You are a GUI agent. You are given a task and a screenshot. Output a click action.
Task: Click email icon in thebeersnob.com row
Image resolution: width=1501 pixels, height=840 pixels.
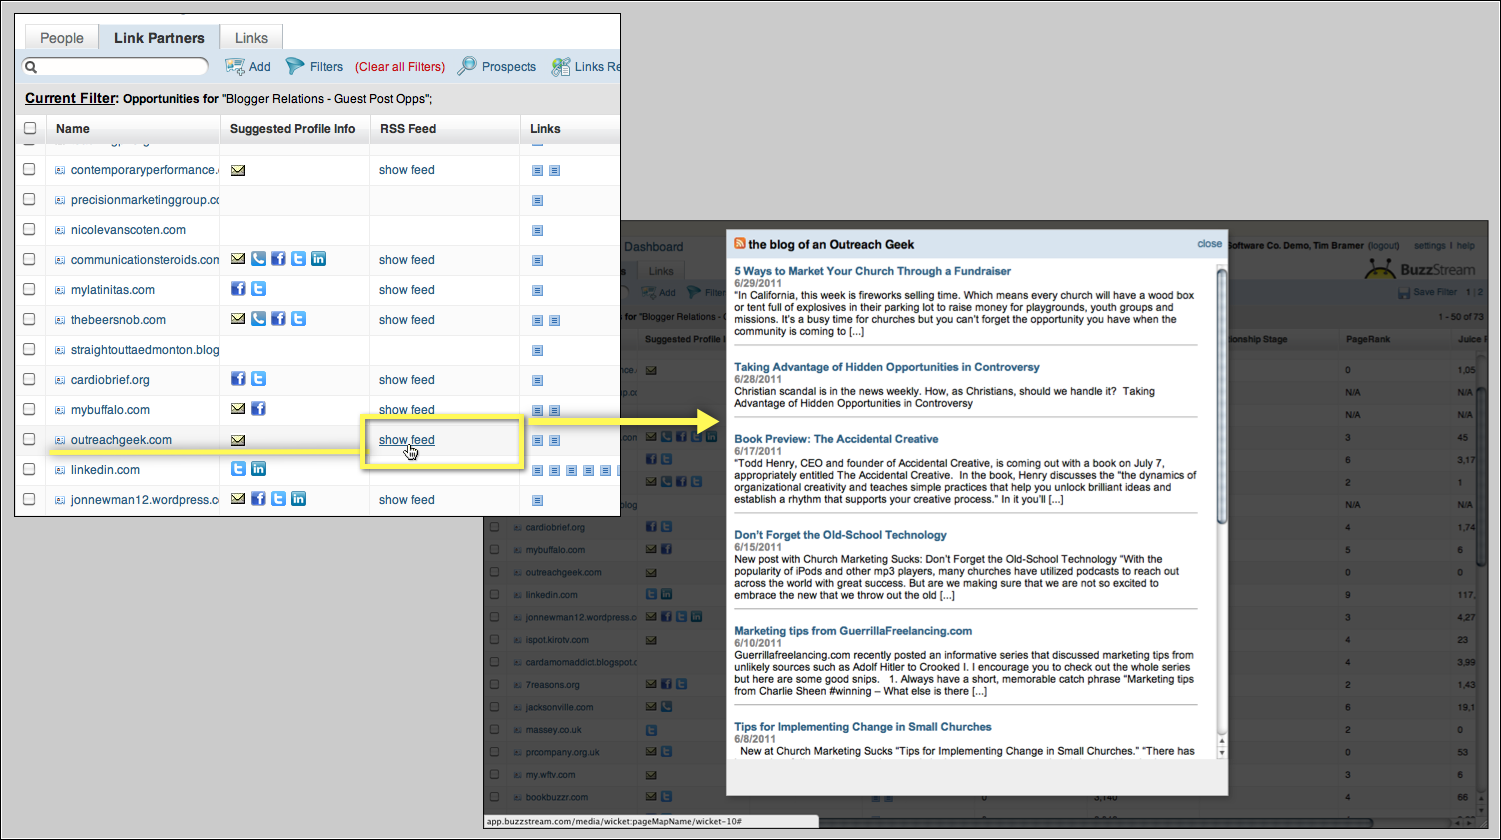(238, 319)
